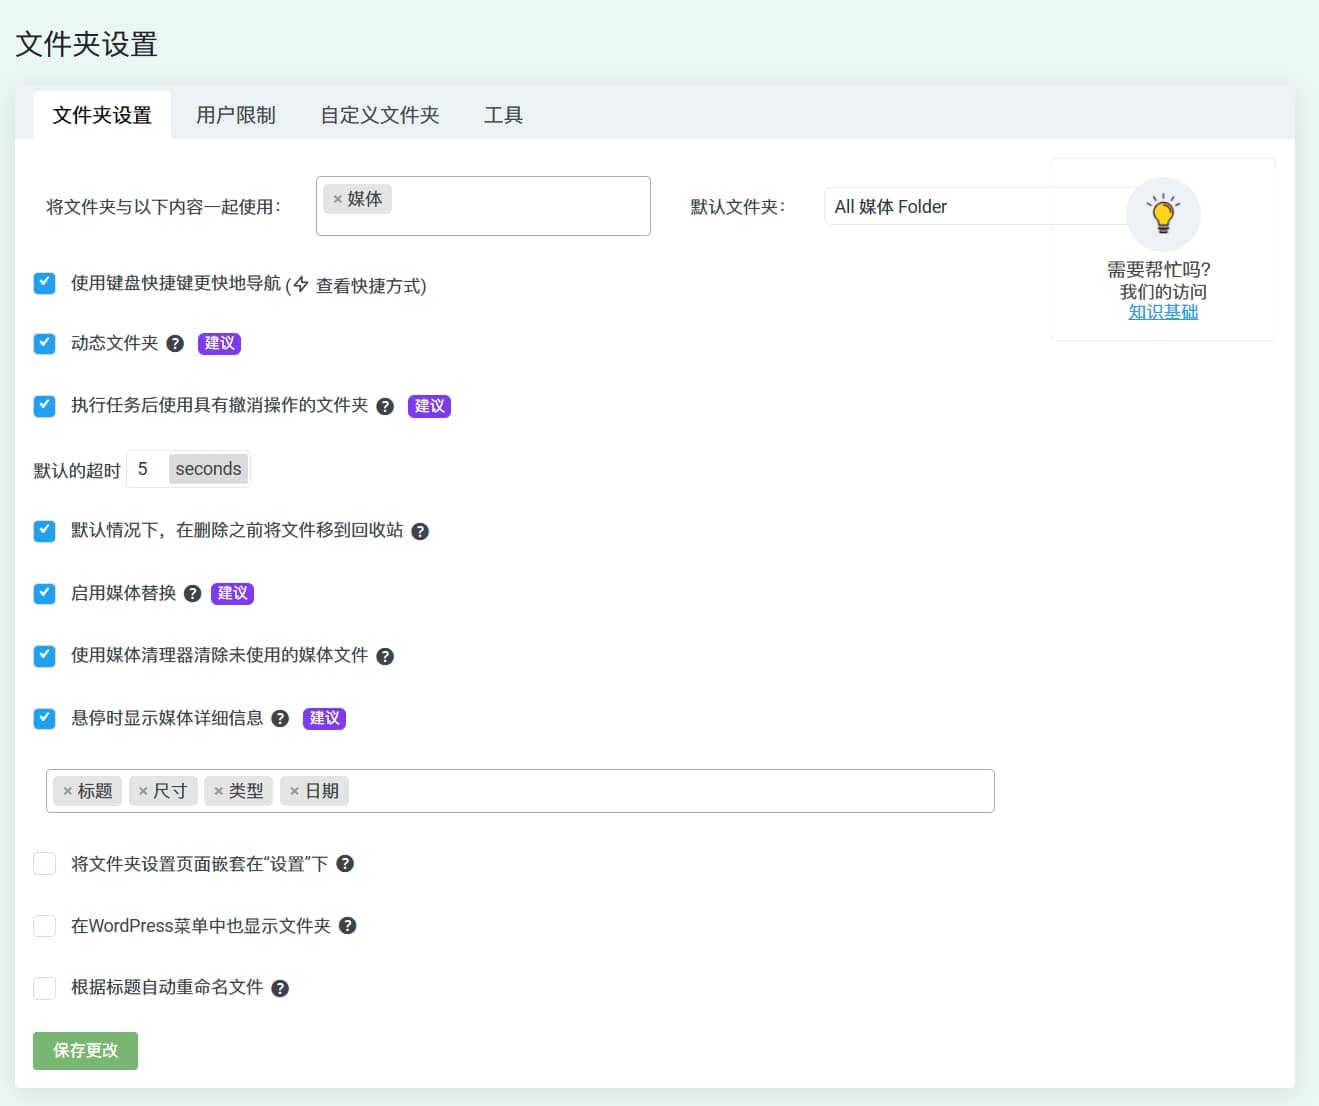This screenshot has height=1106, width=1319.
Task: Click help icon beside 根据标题自动重命名文件
Action: pyautogui.click(x=280, y=989)
